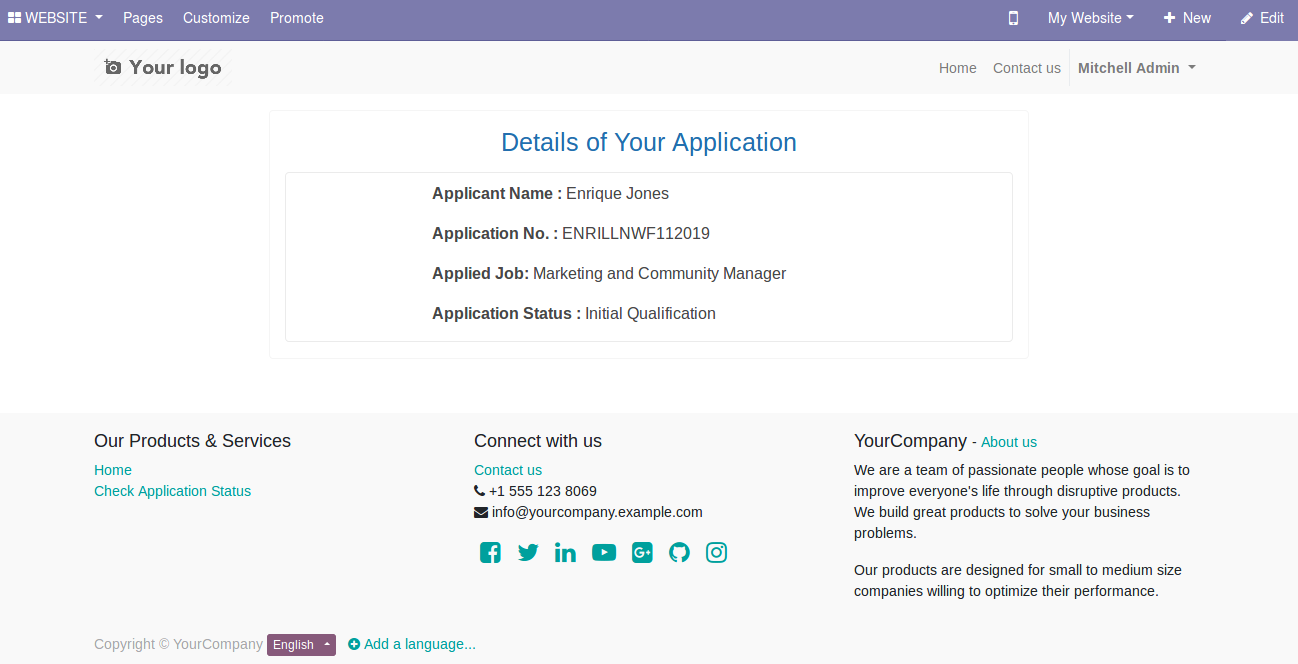The image size is (1298, 664).
Task: Click the Google+ footer icon
Action: click(x=641, y=552)
